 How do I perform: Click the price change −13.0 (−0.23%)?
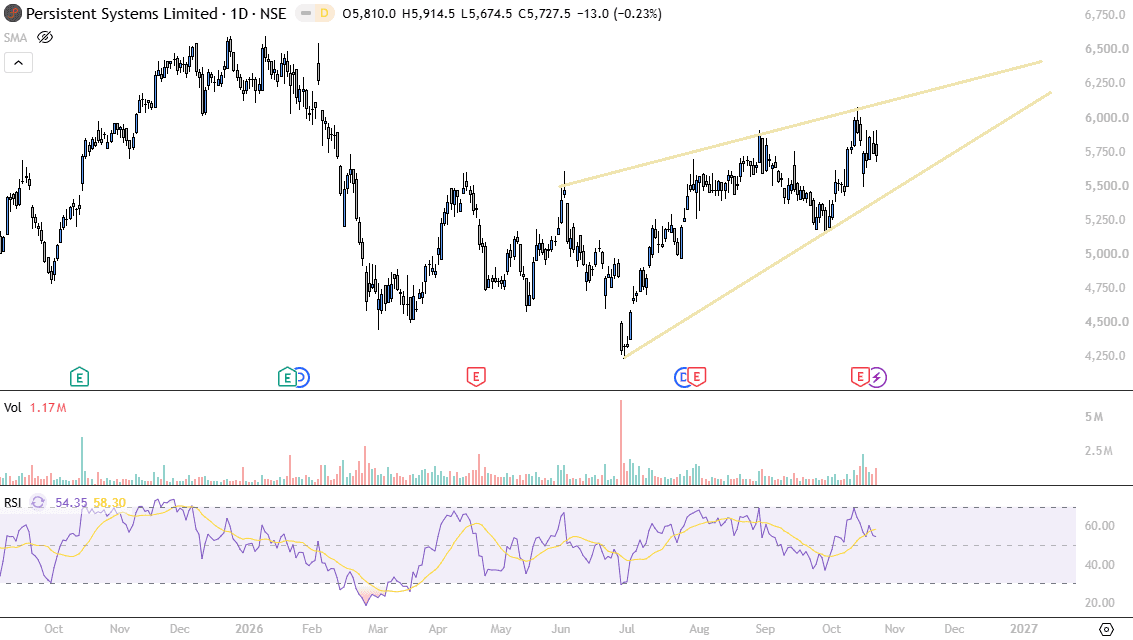point(619,14)
